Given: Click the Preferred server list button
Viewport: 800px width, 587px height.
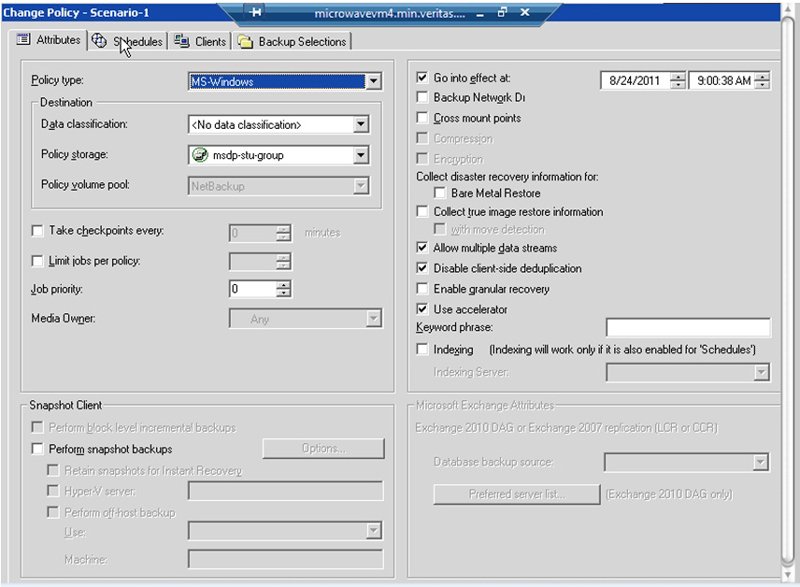Looking at the screenshot, I should [x=516, y=494].
